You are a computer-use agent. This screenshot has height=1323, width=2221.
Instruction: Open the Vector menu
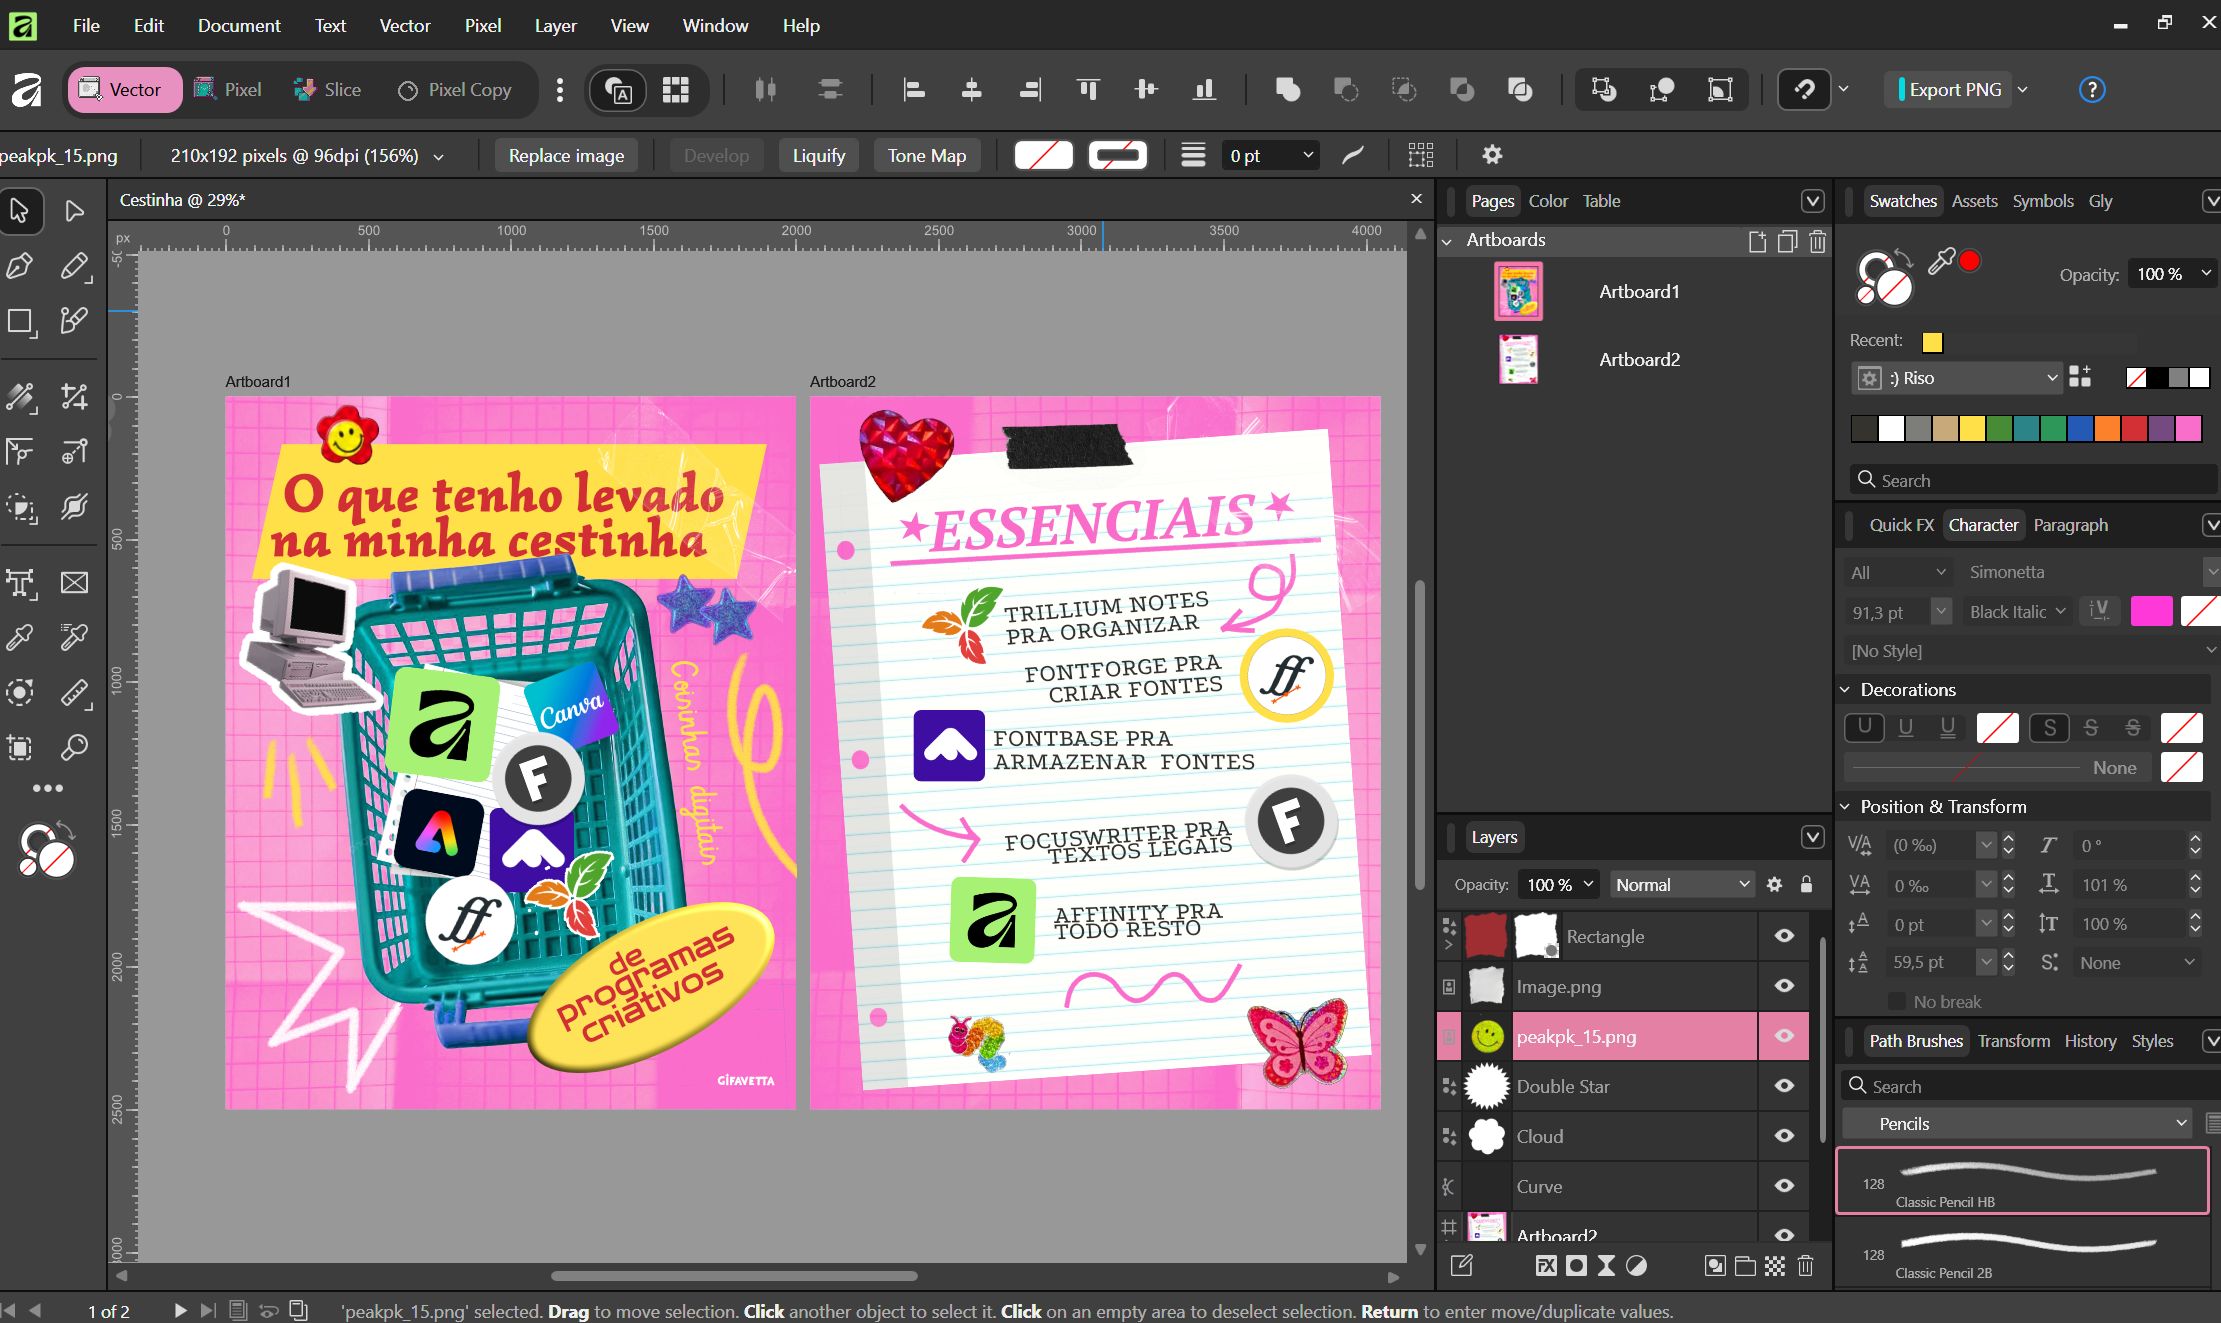point(404,26)
